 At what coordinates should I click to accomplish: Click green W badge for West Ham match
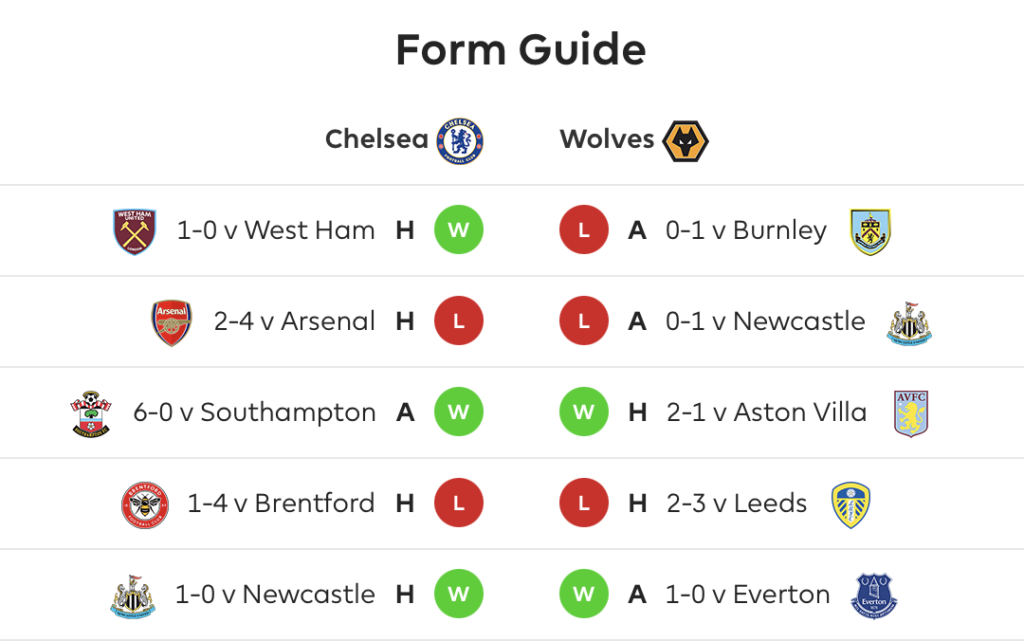[458, 230]
